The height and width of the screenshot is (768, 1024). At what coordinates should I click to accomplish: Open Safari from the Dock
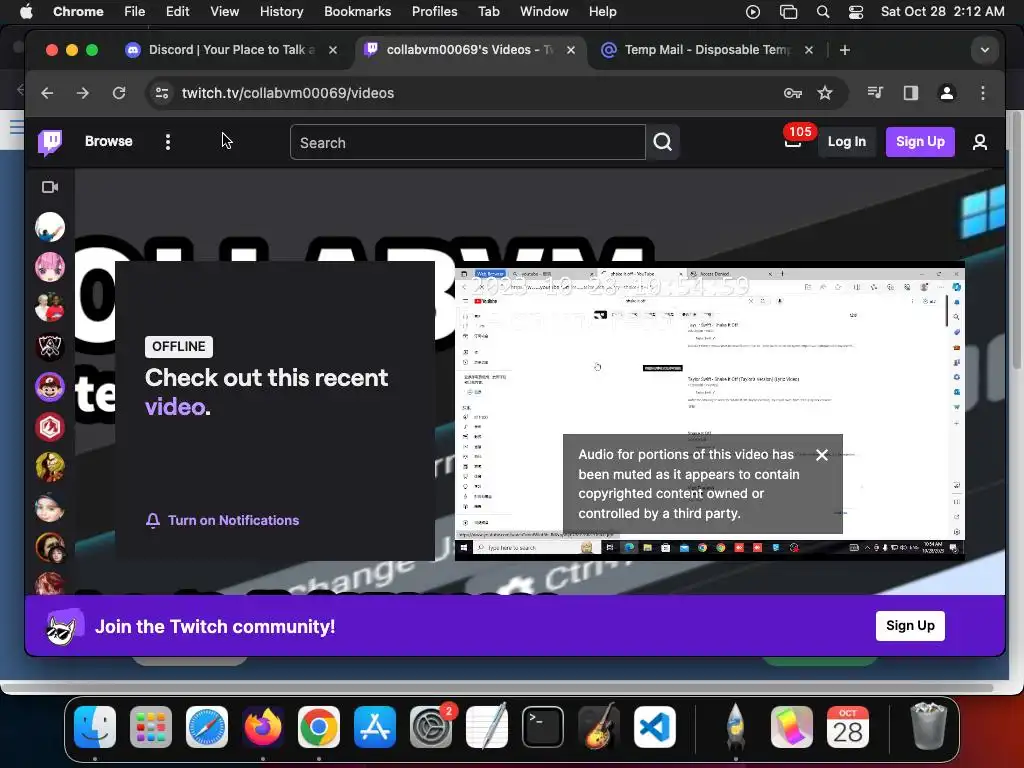tap(207, 727)
